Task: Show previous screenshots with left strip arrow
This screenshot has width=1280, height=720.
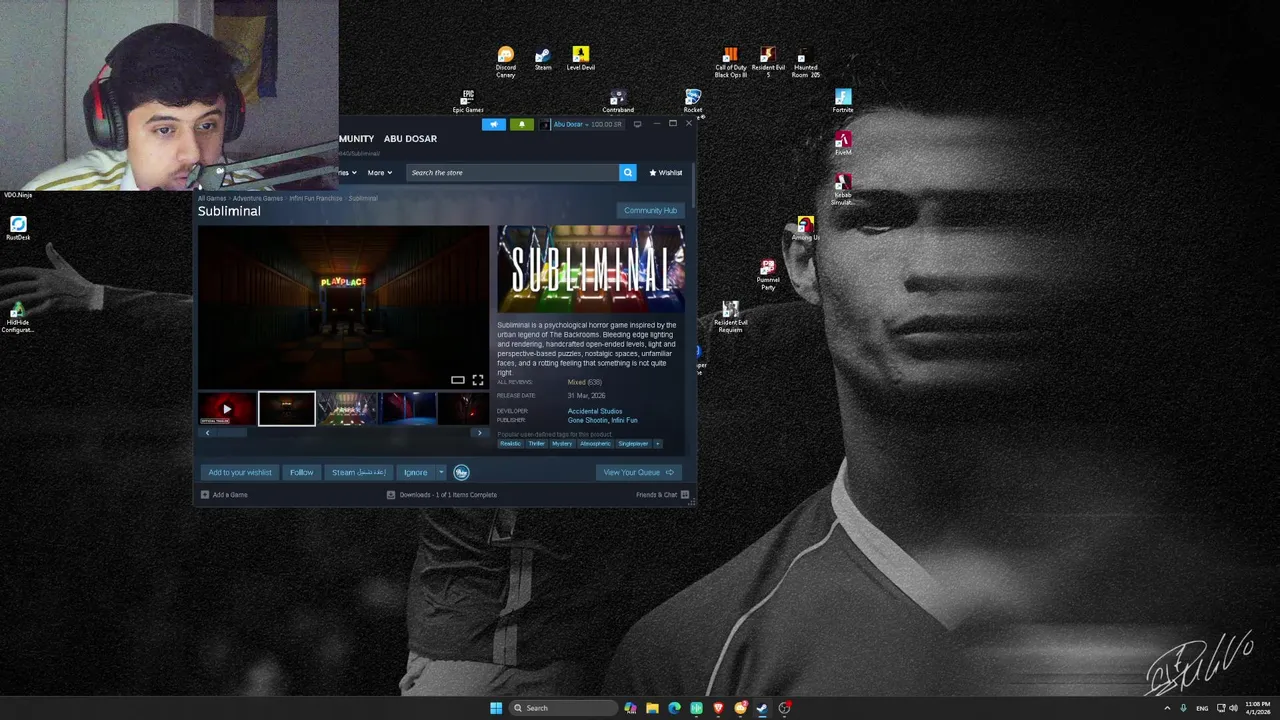Action: (207, 433)
